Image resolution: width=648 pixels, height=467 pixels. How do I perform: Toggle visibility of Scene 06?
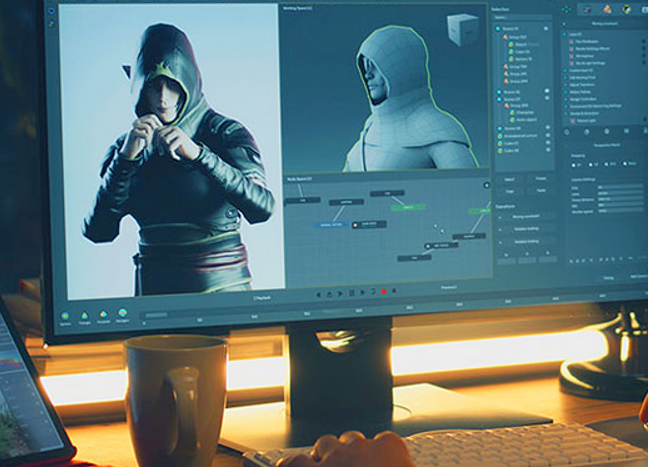pos(546,91)
